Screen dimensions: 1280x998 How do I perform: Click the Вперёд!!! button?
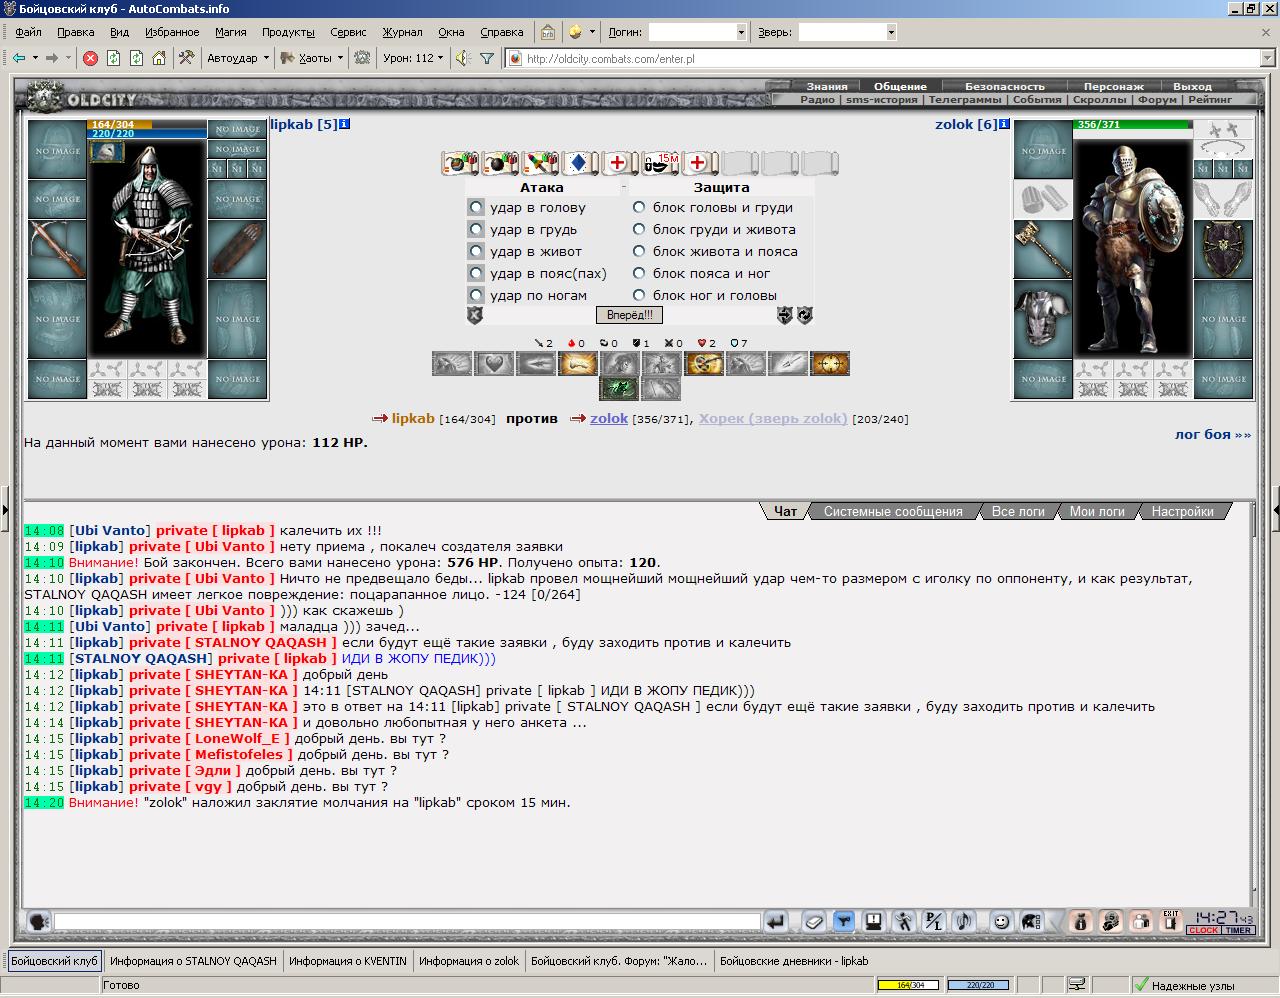point(630,315)
